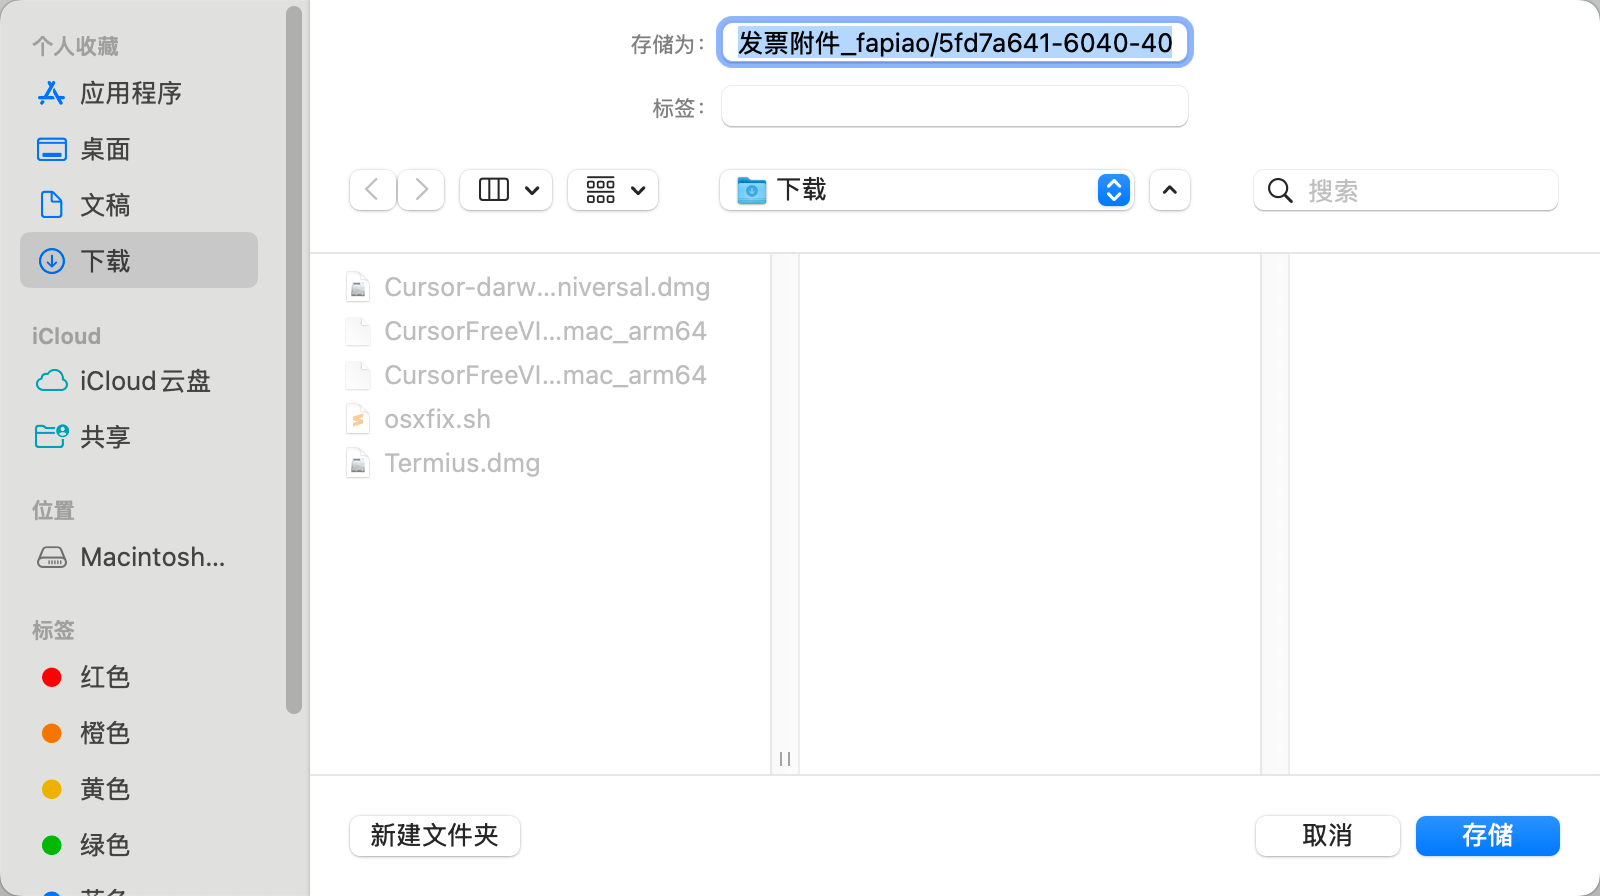Select the orange tag
The image size is (1600, 896).
tap(104, 733)
